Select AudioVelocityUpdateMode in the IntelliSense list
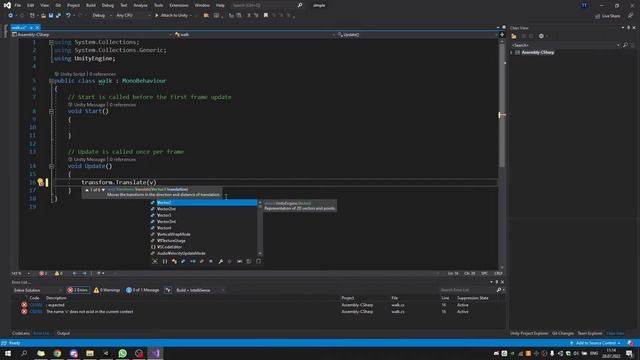 [x=204, y=253]
